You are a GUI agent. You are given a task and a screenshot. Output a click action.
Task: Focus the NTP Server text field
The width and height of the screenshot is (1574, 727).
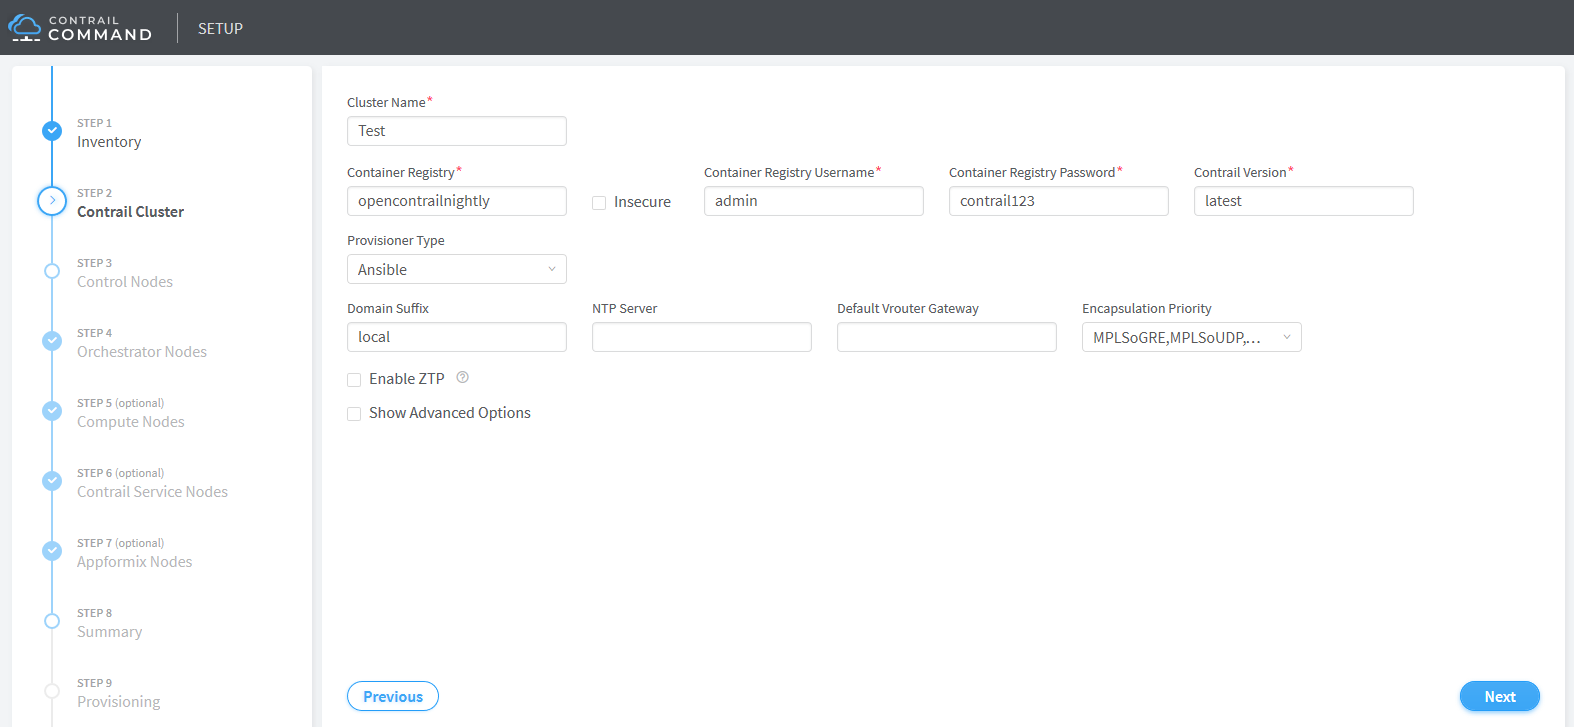pyautogui.click(x=701, y=338)
